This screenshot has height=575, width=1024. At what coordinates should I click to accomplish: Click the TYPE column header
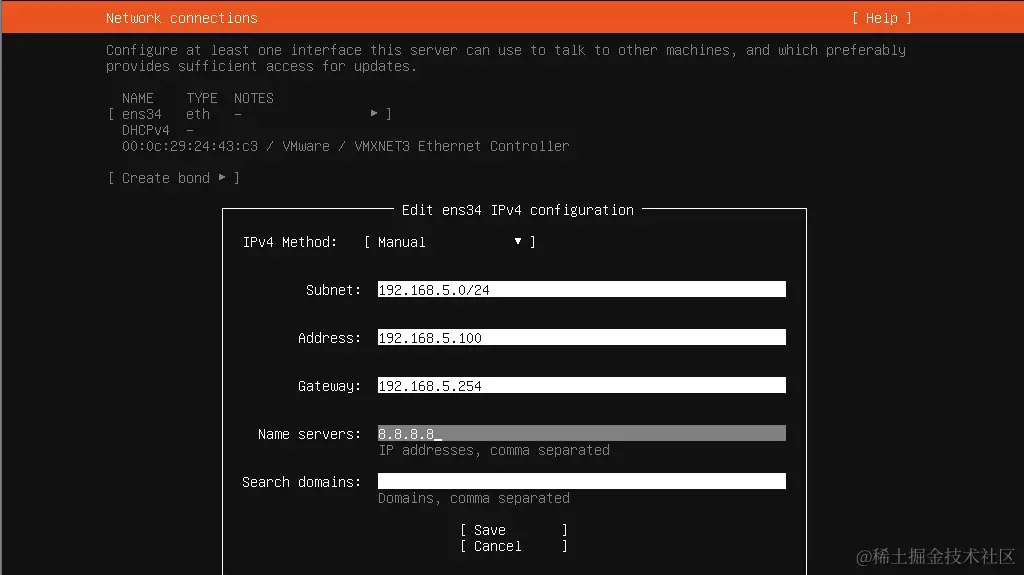201,98
